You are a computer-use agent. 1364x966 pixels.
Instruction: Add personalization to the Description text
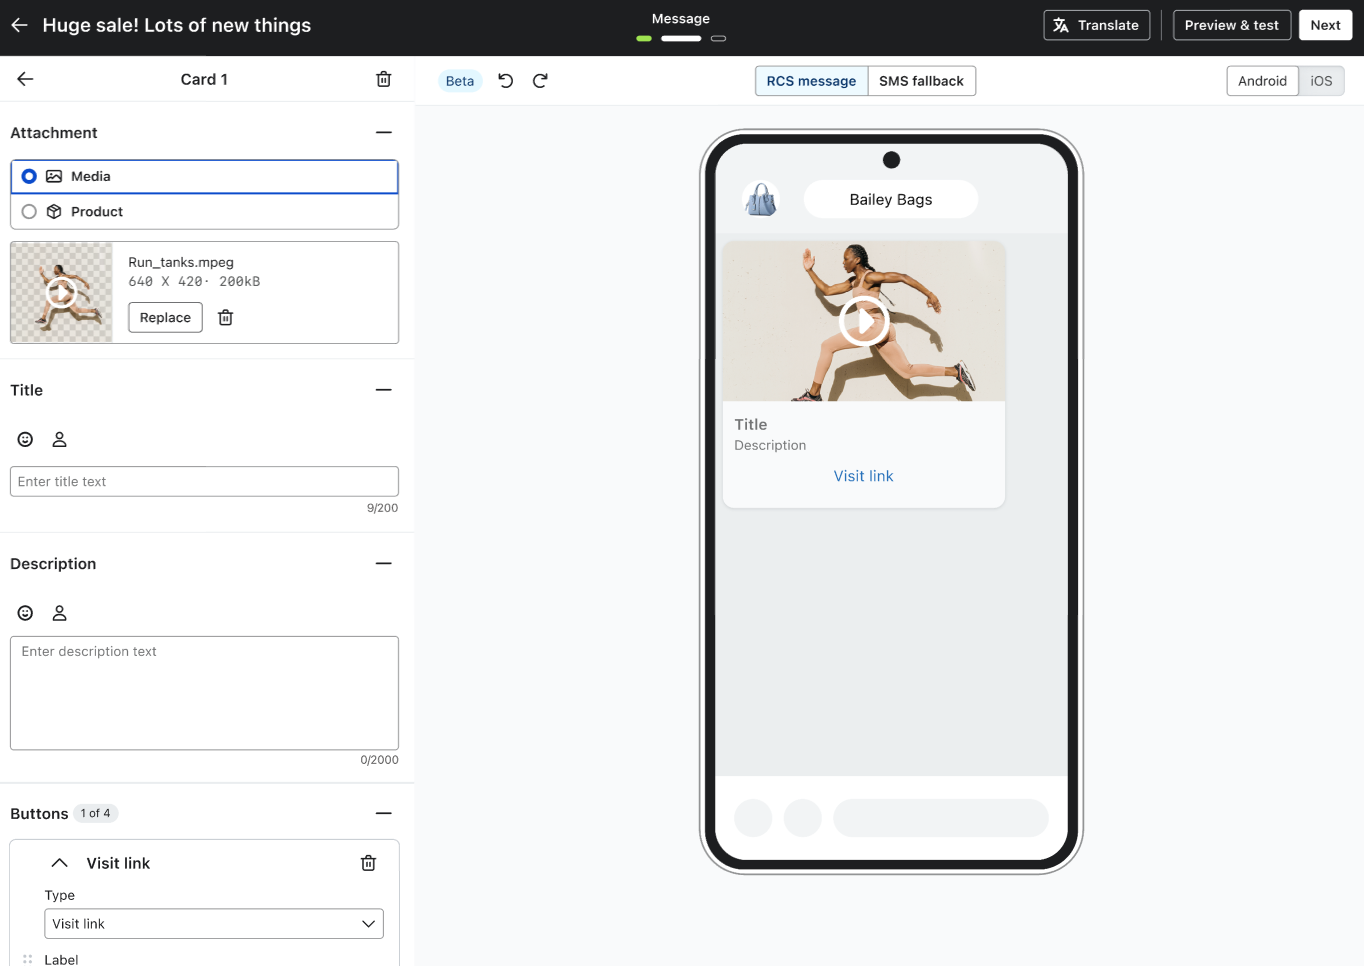pos(59,612)
